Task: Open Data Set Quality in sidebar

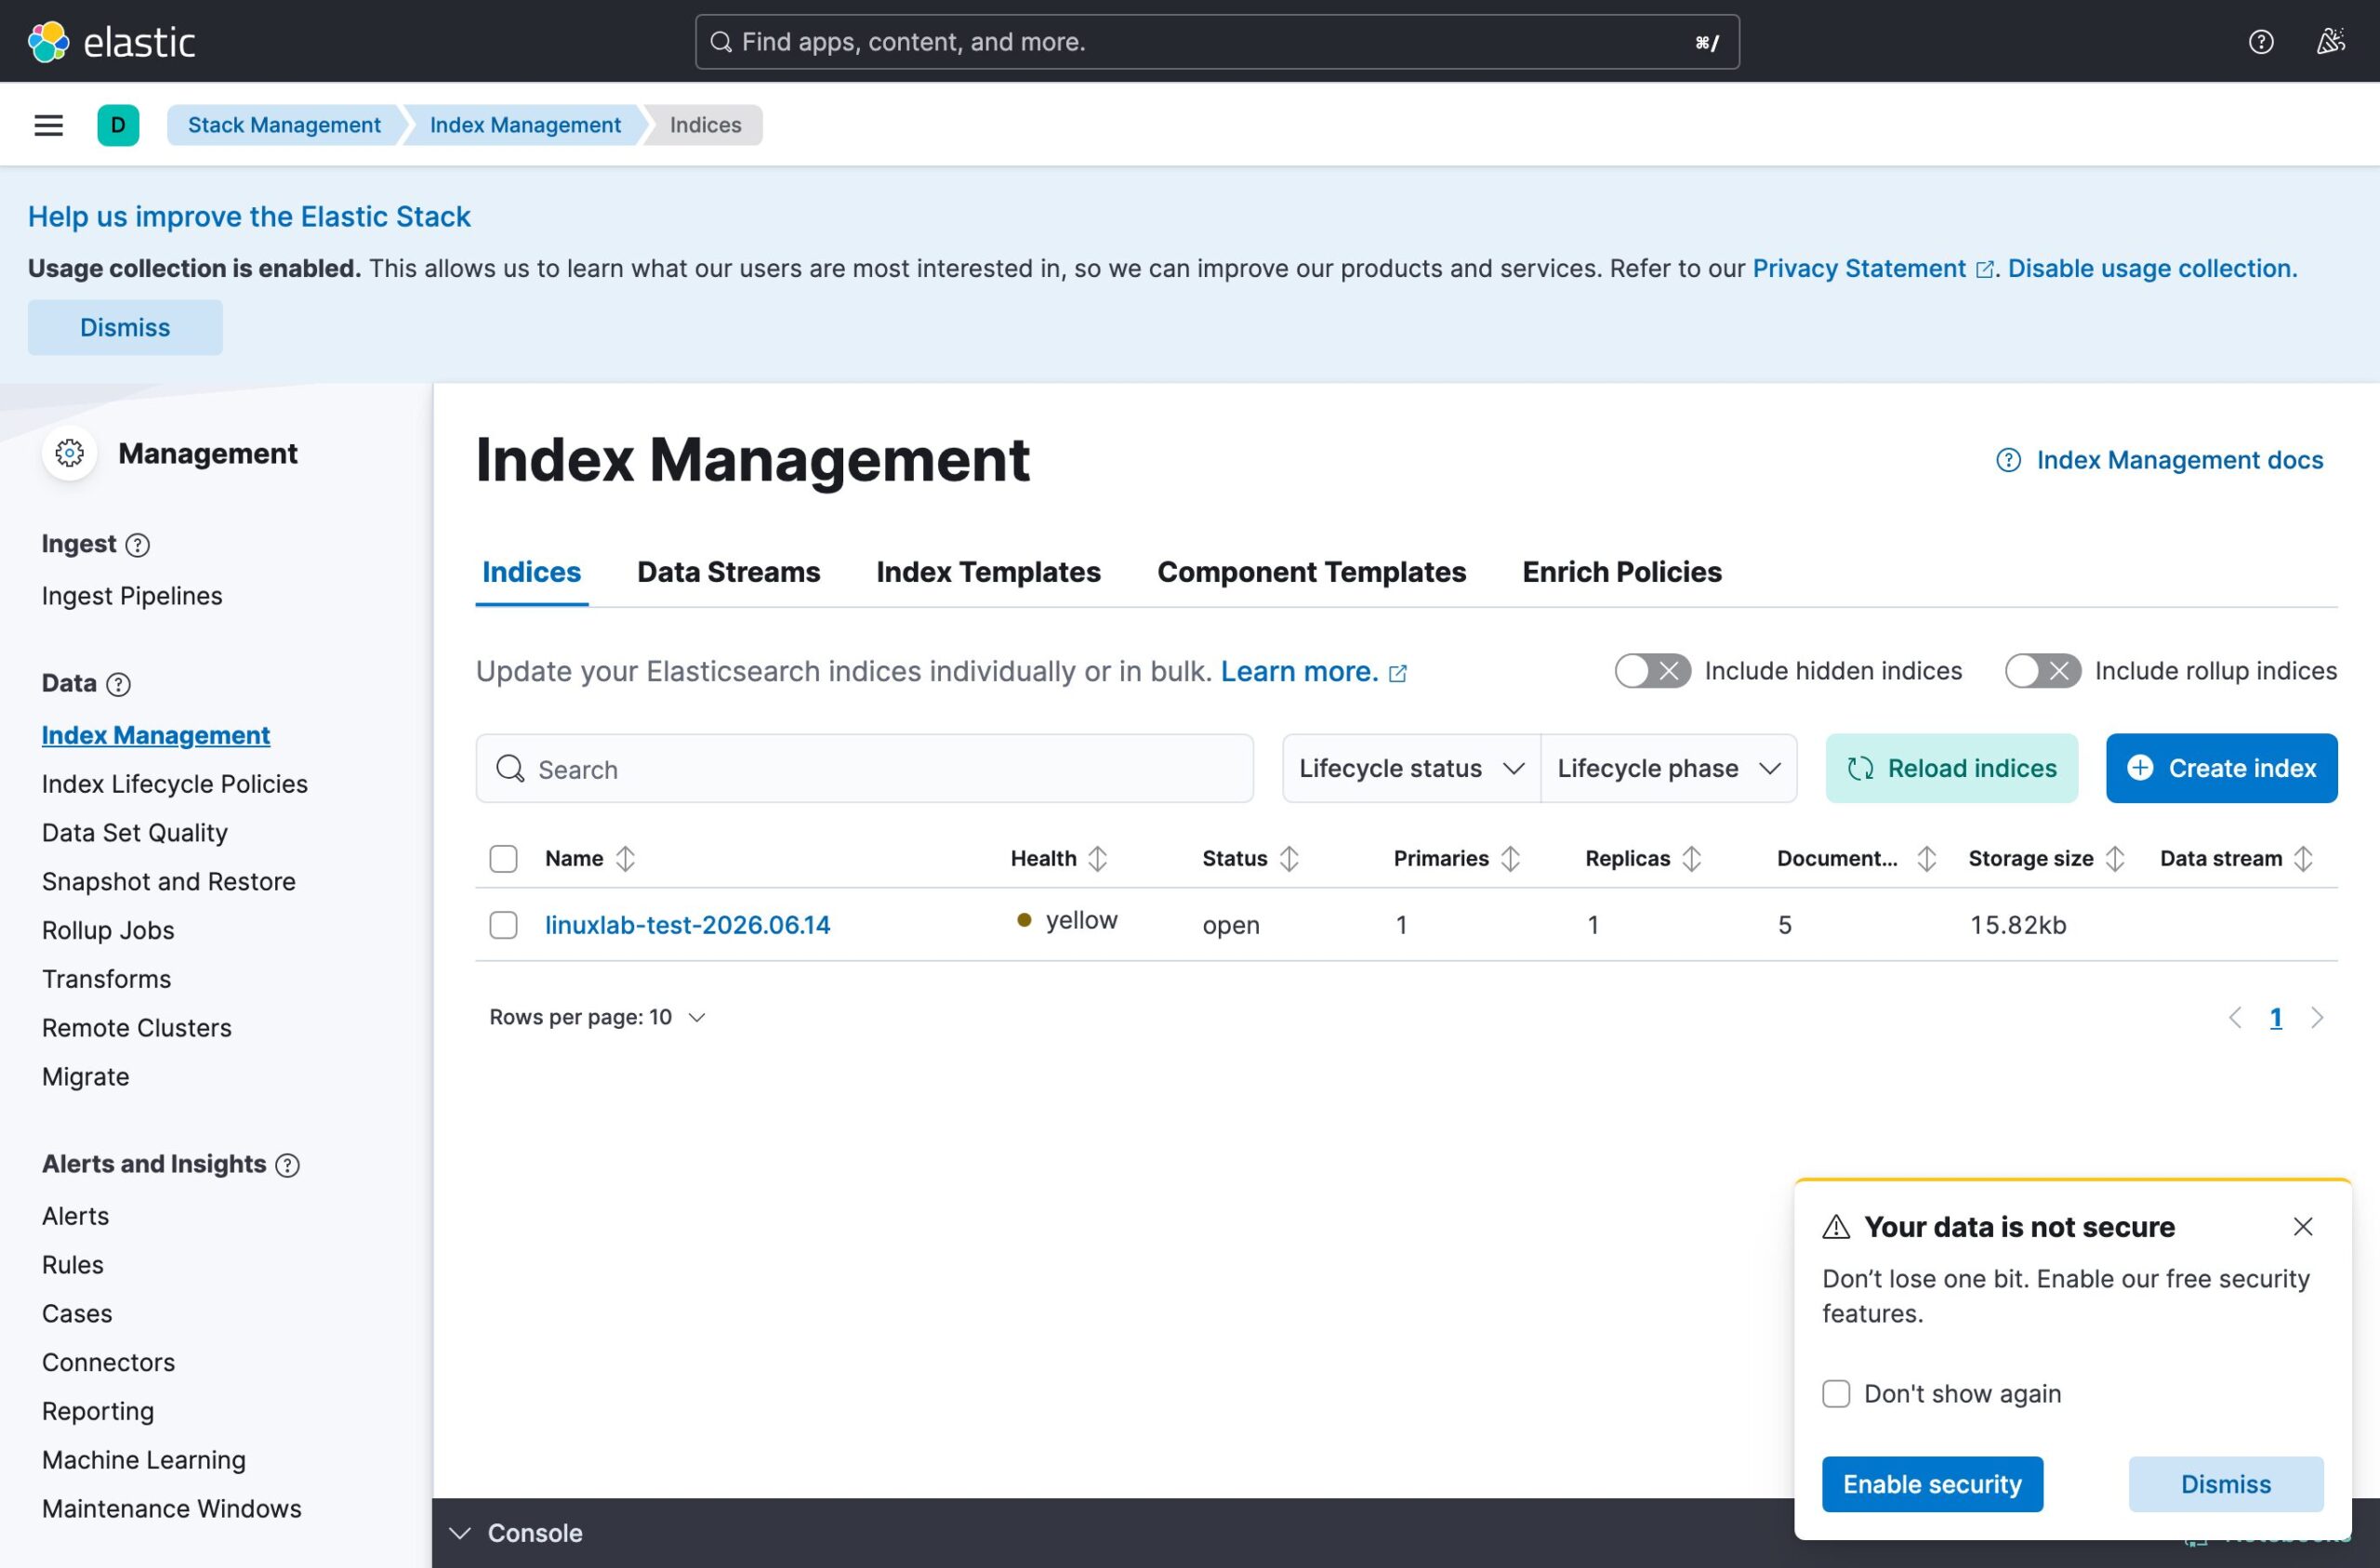Action: click(135, 833)
